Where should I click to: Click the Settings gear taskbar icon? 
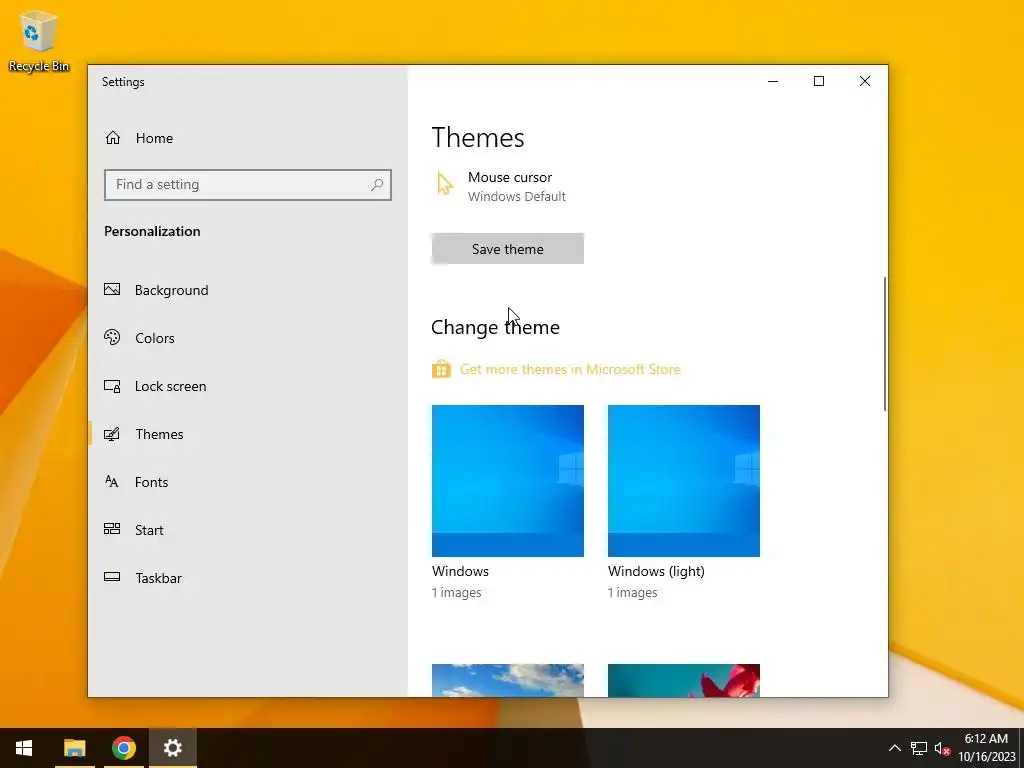172,748
